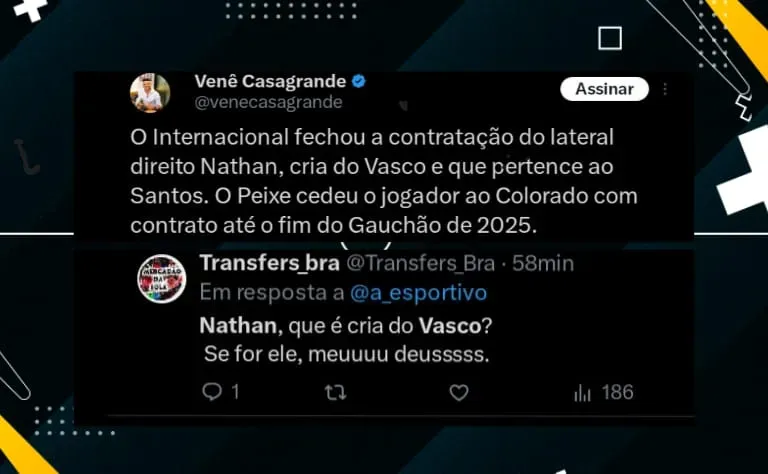Open the Transfers_bra avatar image
Screen dimensions: 768x474
pyautogui.click(x=162, y=279)
